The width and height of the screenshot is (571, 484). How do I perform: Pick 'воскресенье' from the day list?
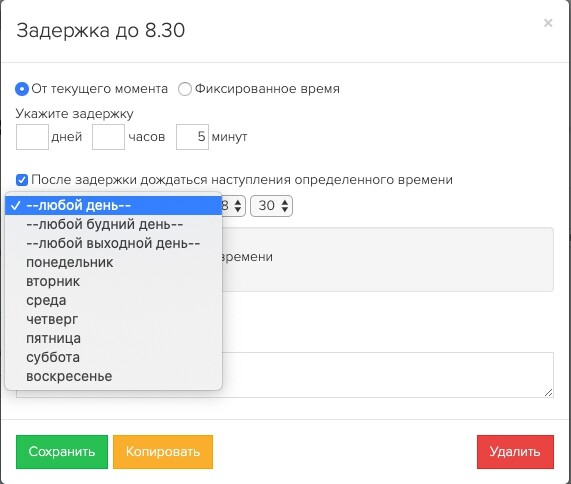tap(114, 376)
